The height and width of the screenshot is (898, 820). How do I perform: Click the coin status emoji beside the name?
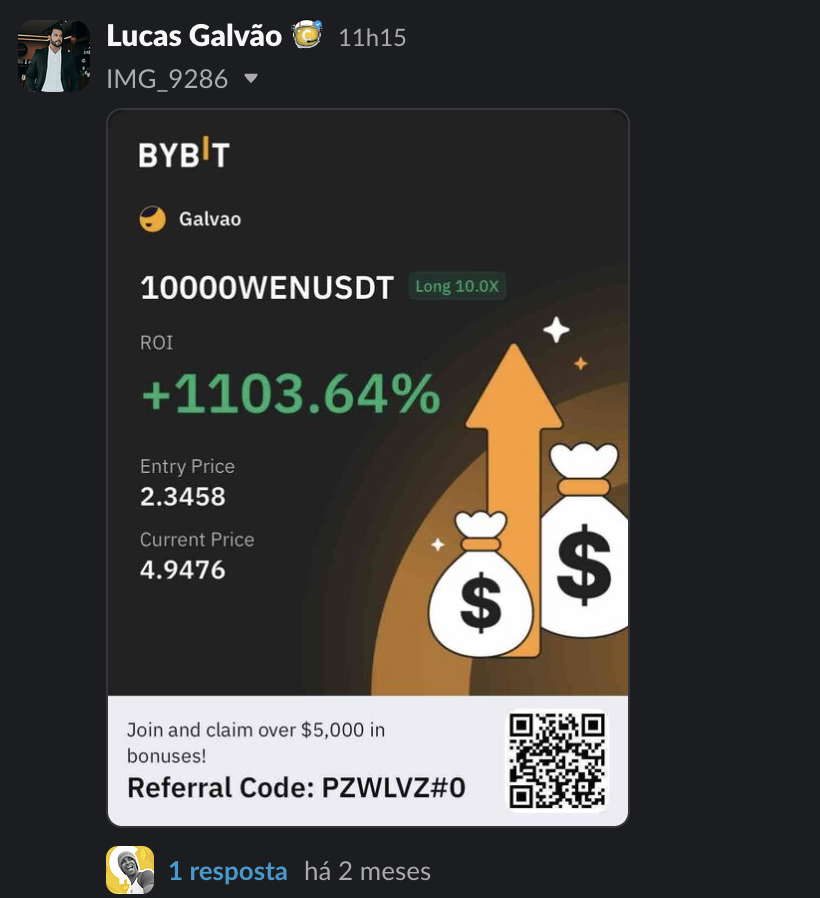click(x=308, y=34)
